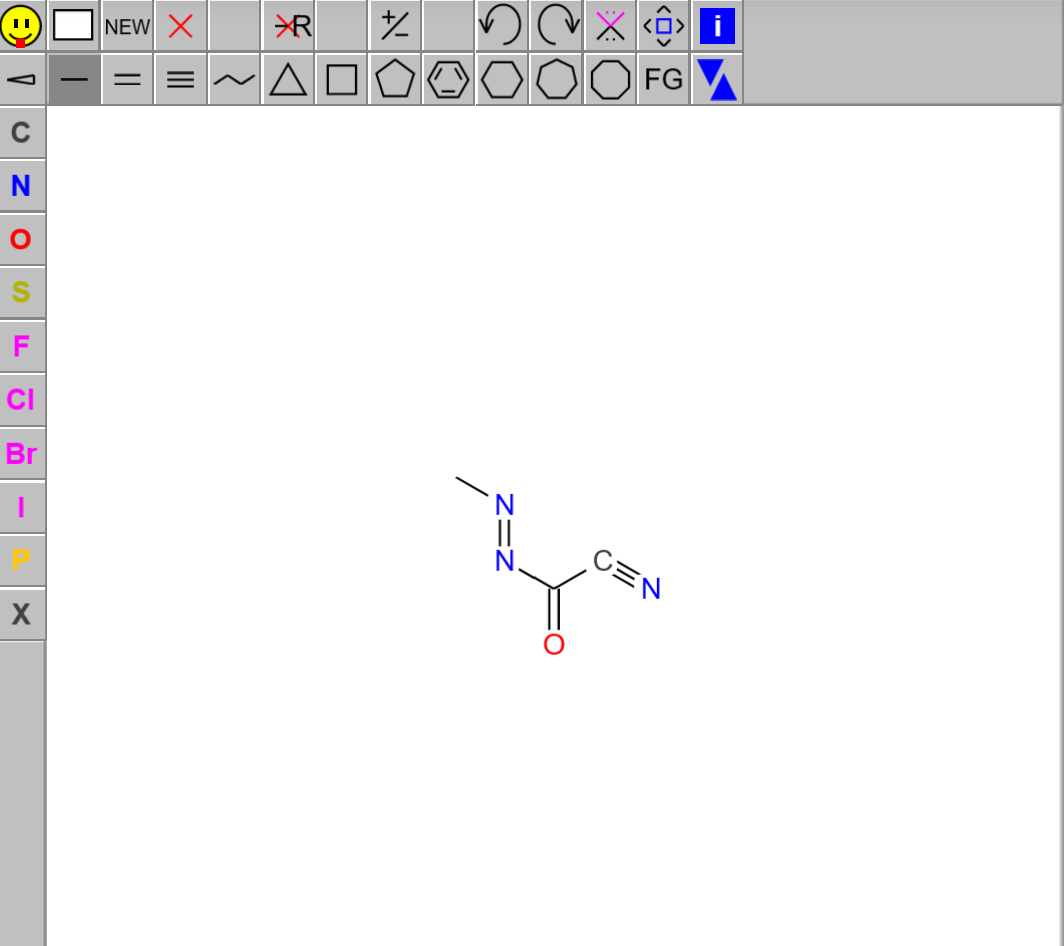Click the smiley face SMILES icon
The width and height of the screenshot is (1064, 946).
(21, 26)
